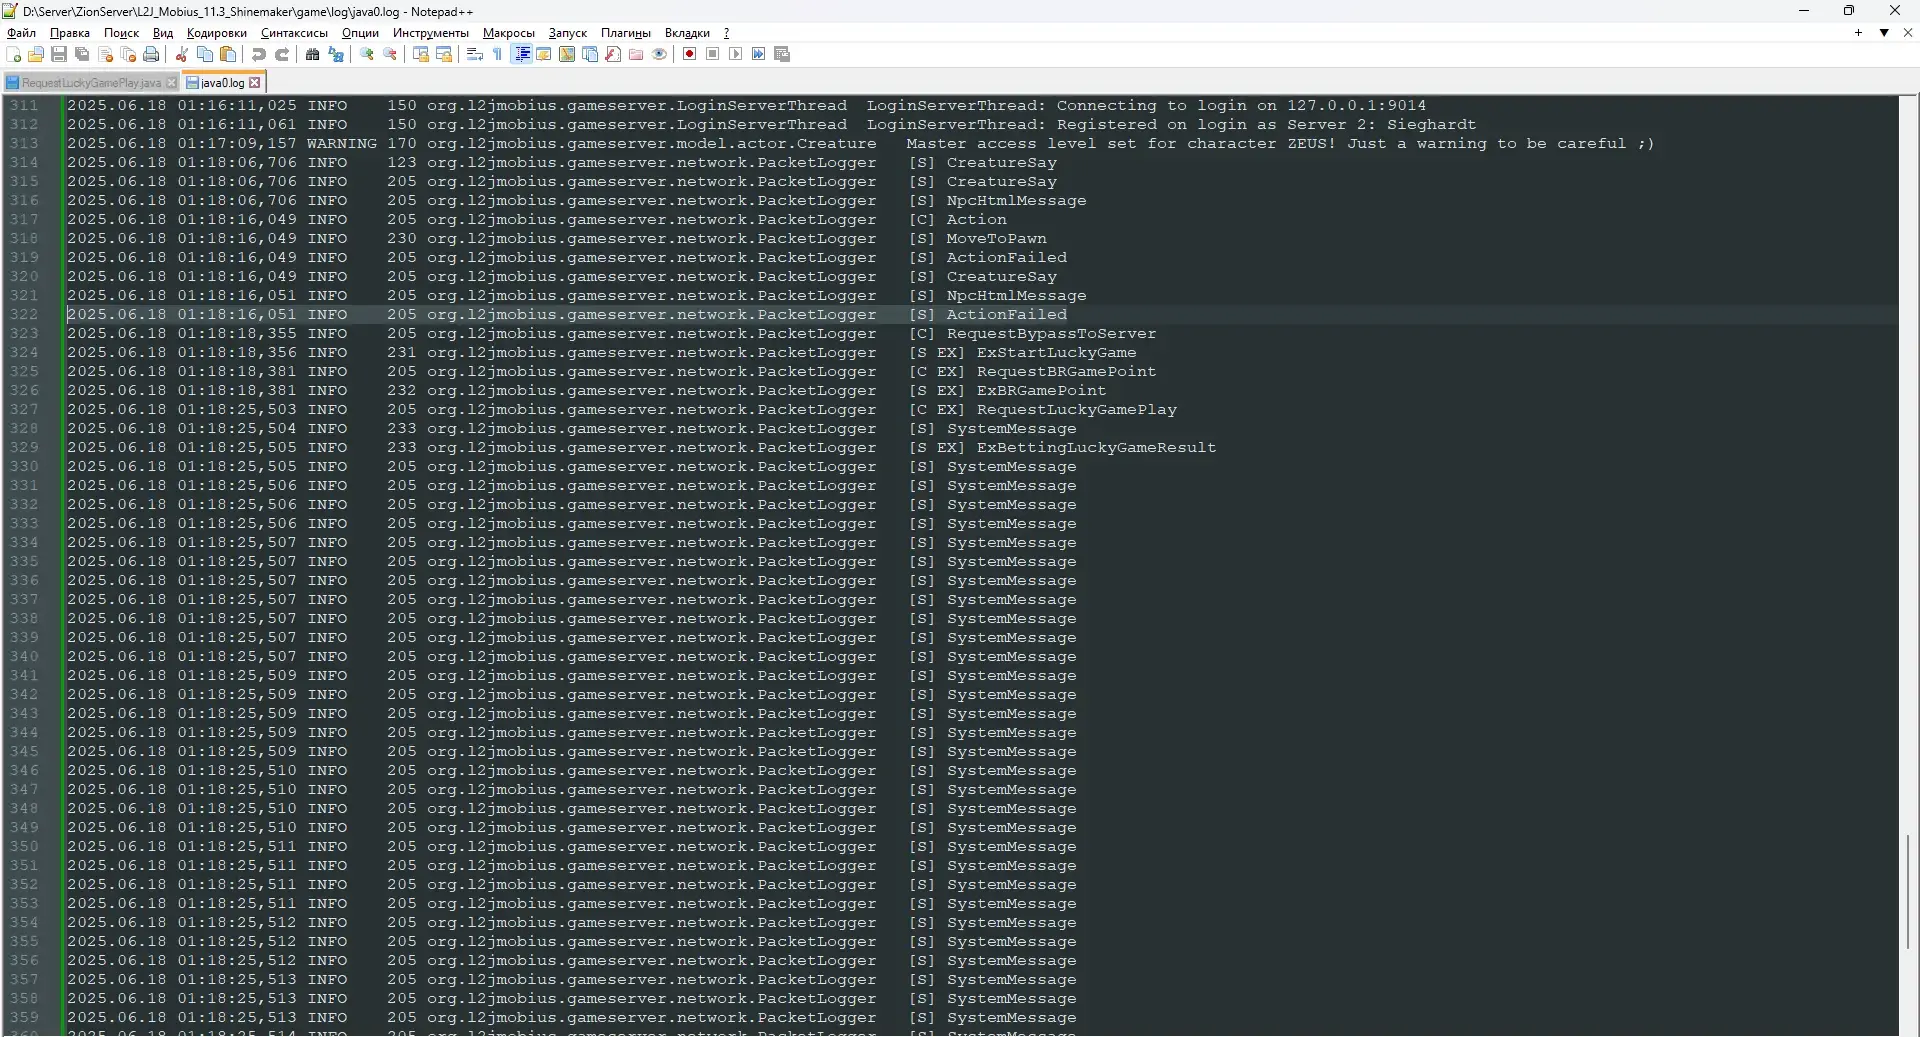Image resolution: width=1920 pixels, height=1037 pixels.
Task: Open the Файл menu
Action: point(21,33)
